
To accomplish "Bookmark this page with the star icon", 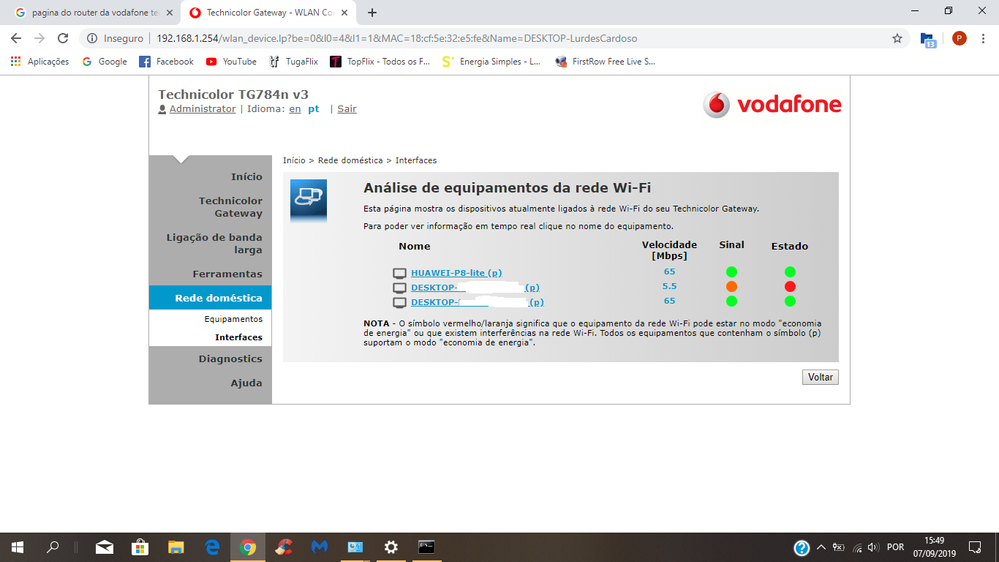I will 897,38.
